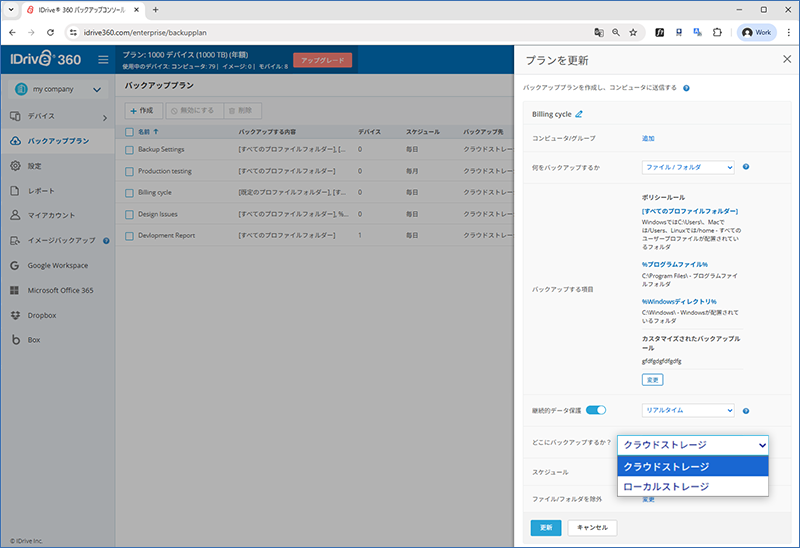Open レポート in the sidebar menu
This screenshot has height=548, width=800.
point(41,190)
